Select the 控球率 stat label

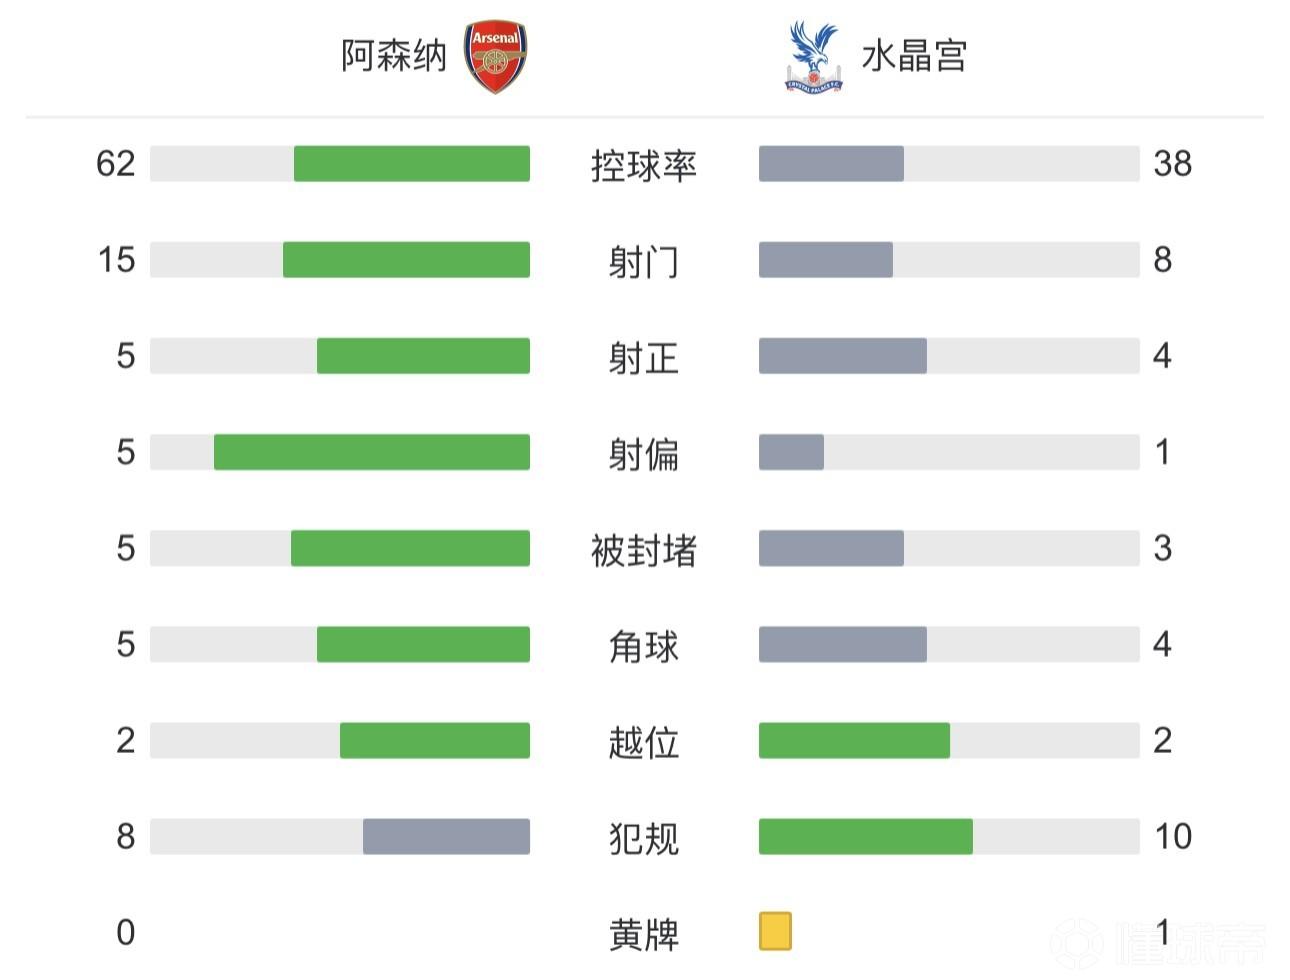(x=643, y=165)
